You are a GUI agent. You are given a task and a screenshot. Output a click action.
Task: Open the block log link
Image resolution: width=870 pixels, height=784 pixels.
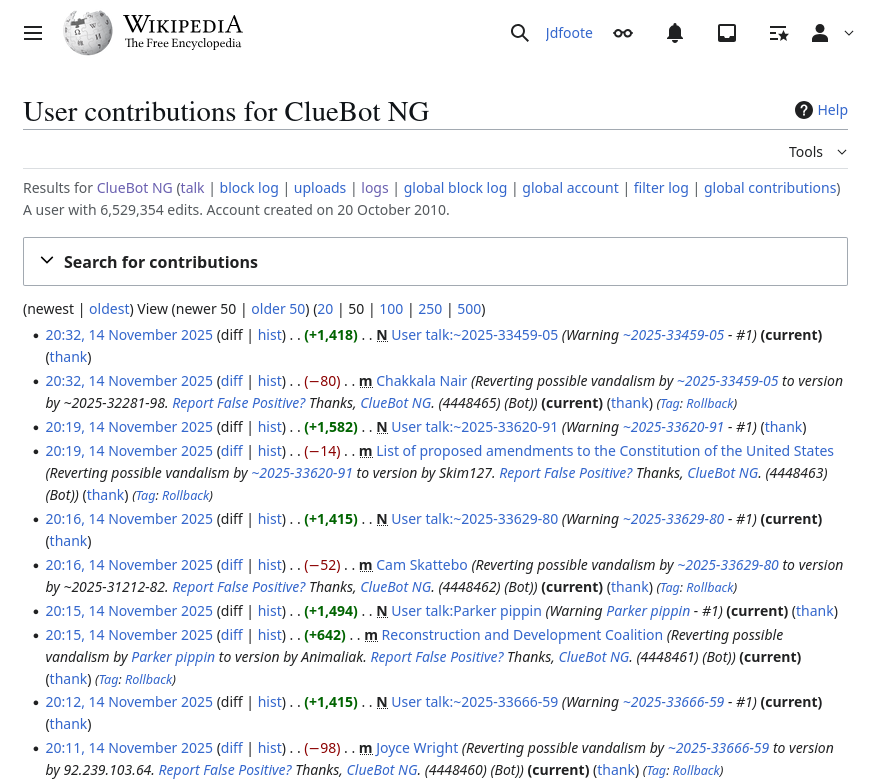pyautogui.click(x=249, y=188)
